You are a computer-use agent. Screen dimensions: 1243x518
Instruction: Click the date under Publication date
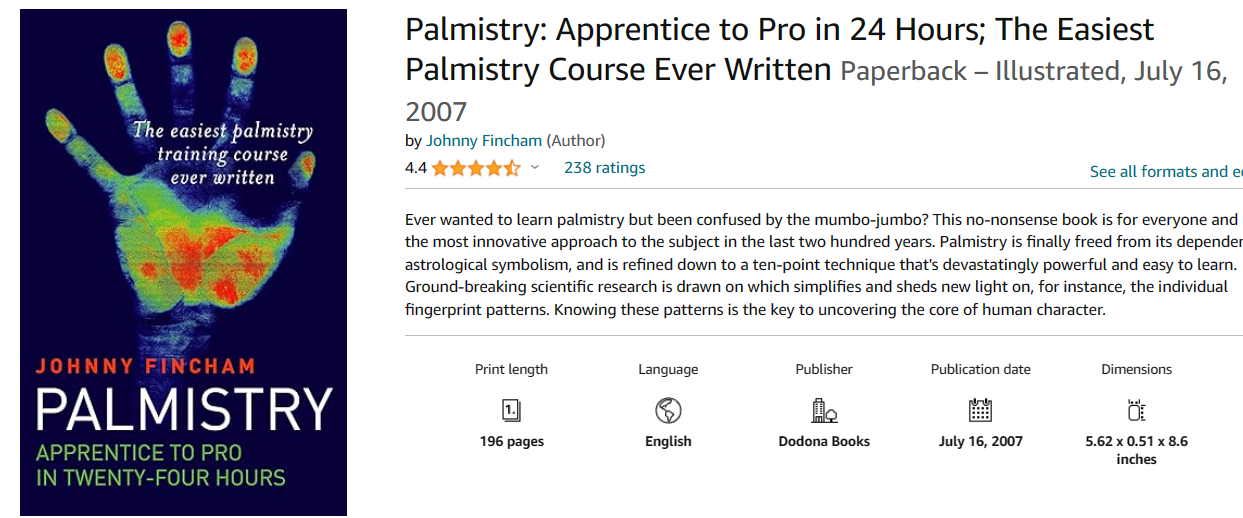[980, 441]
